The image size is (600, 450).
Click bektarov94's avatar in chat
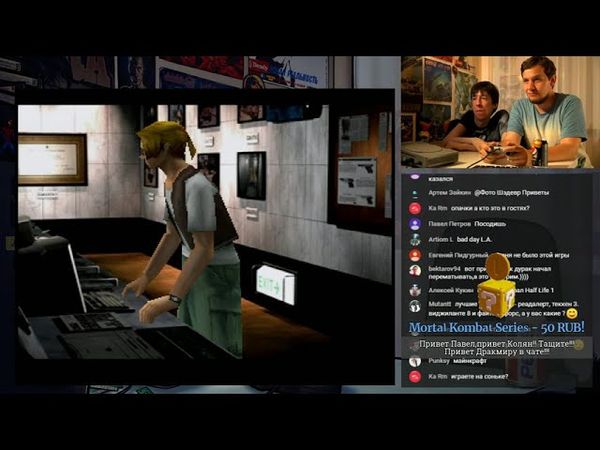point(415,271)
